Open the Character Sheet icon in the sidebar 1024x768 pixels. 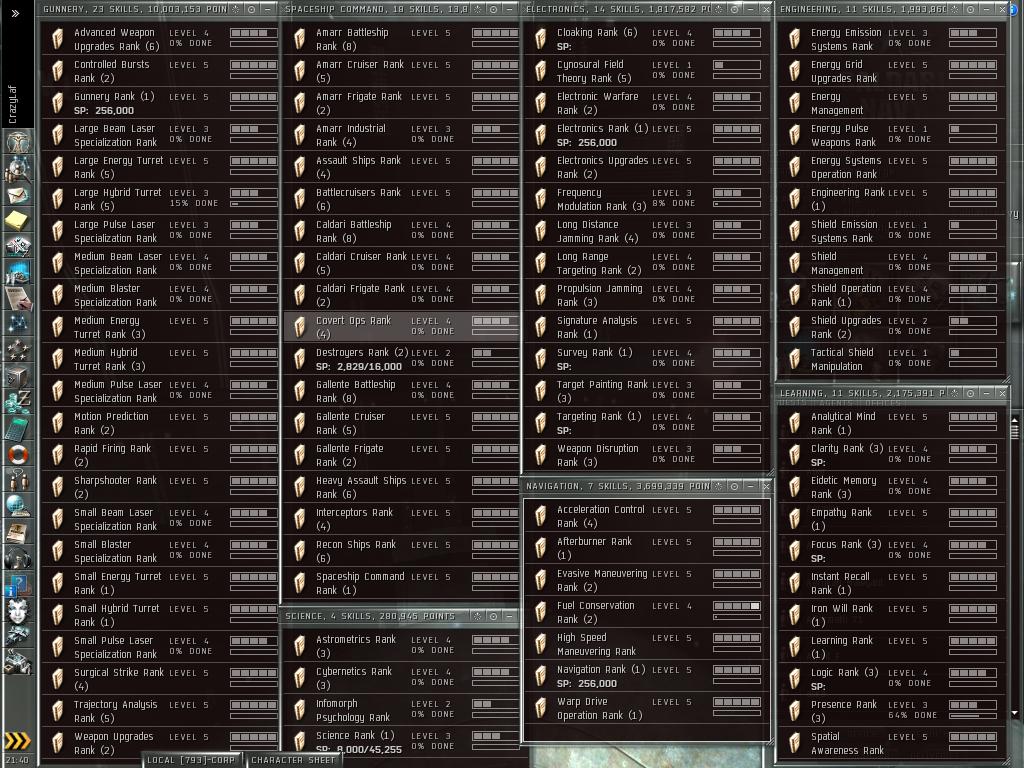tap(18, 142)
